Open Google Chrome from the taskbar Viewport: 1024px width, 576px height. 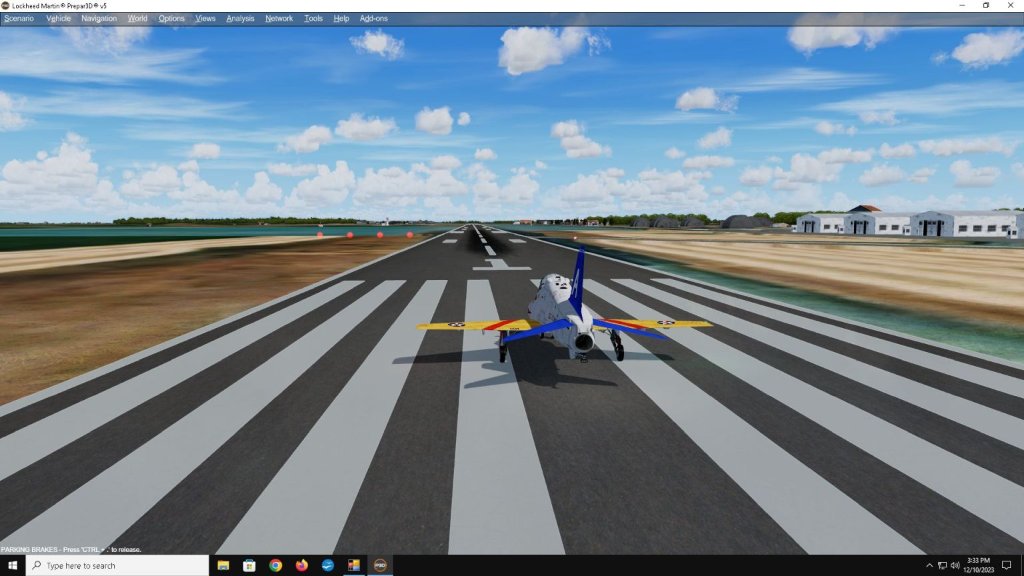[275, 565]
